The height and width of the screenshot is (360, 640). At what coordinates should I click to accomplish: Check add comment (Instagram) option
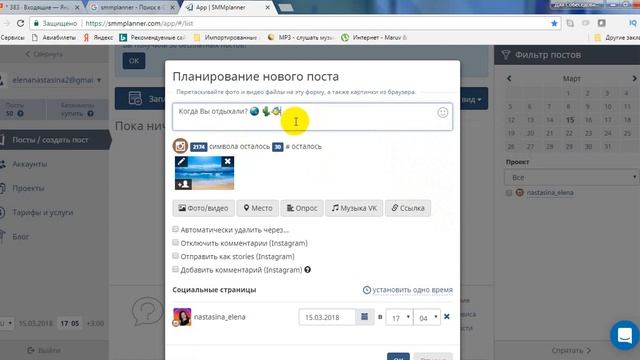coord(176,269)
